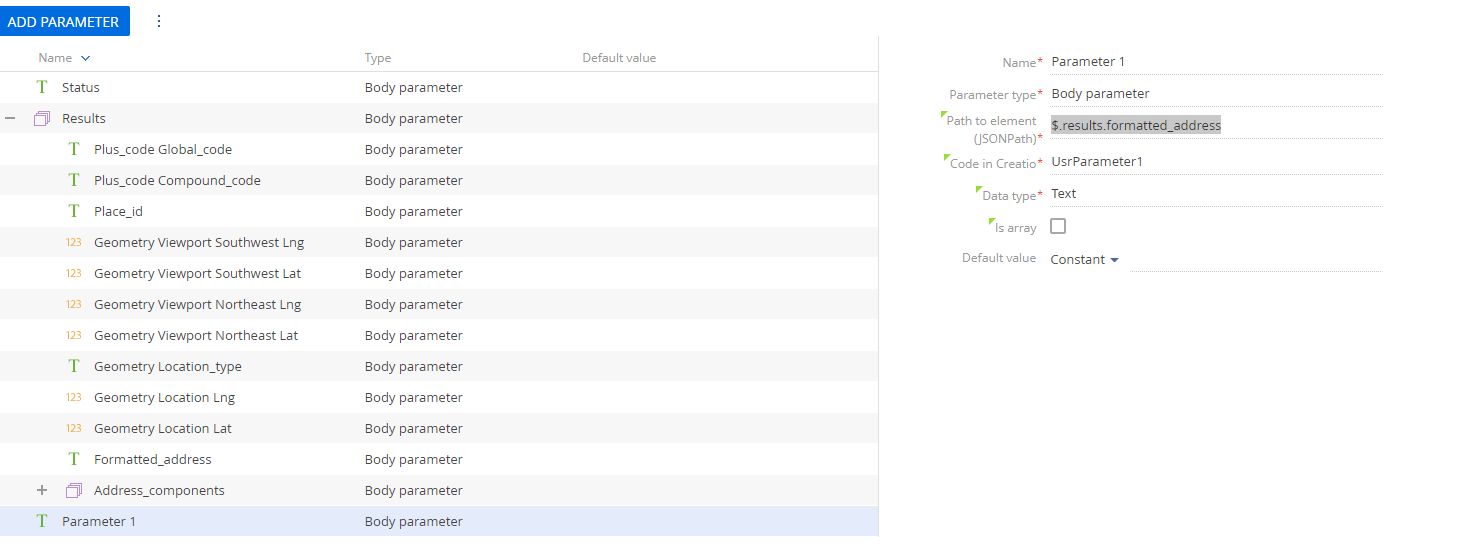Expand the Address_components node

coord(42,490)
